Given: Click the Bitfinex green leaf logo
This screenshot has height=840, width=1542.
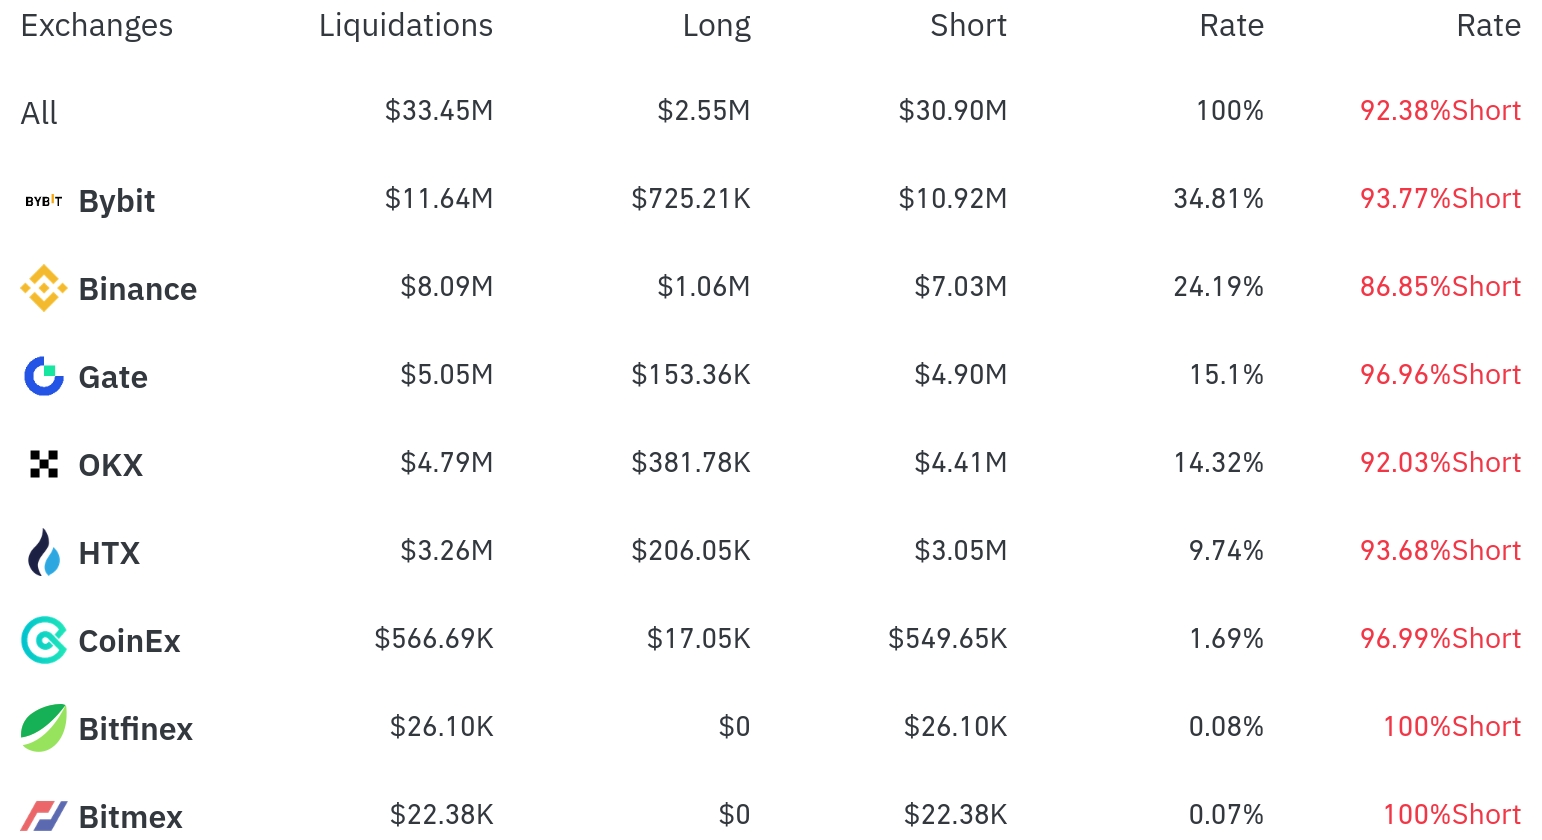Looking at the screenshot, I should pyautogui.click(x=43, y=728).
